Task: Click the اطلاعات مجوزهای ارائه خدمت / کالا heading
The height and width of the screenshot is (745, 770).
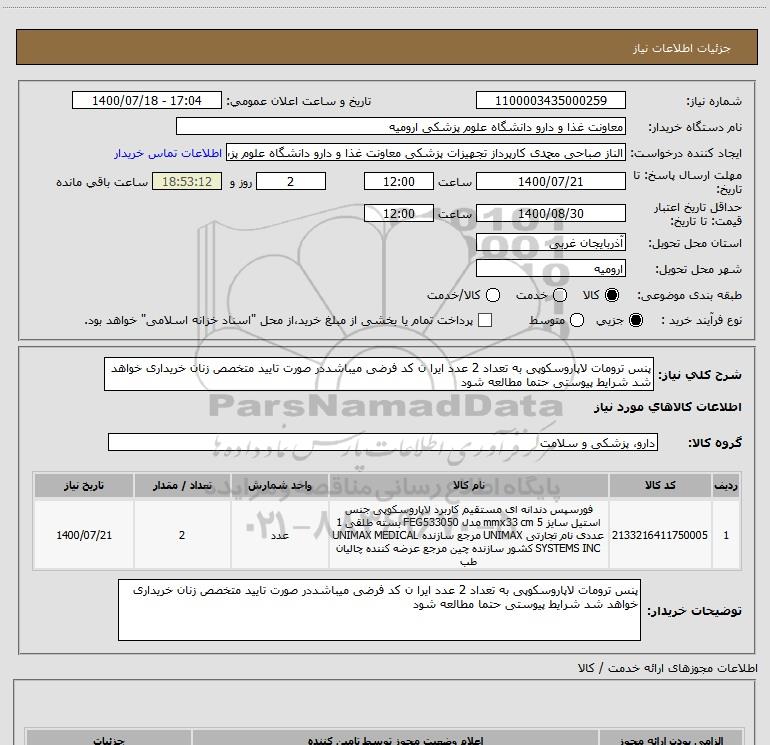Action: (x=667, y=668)
